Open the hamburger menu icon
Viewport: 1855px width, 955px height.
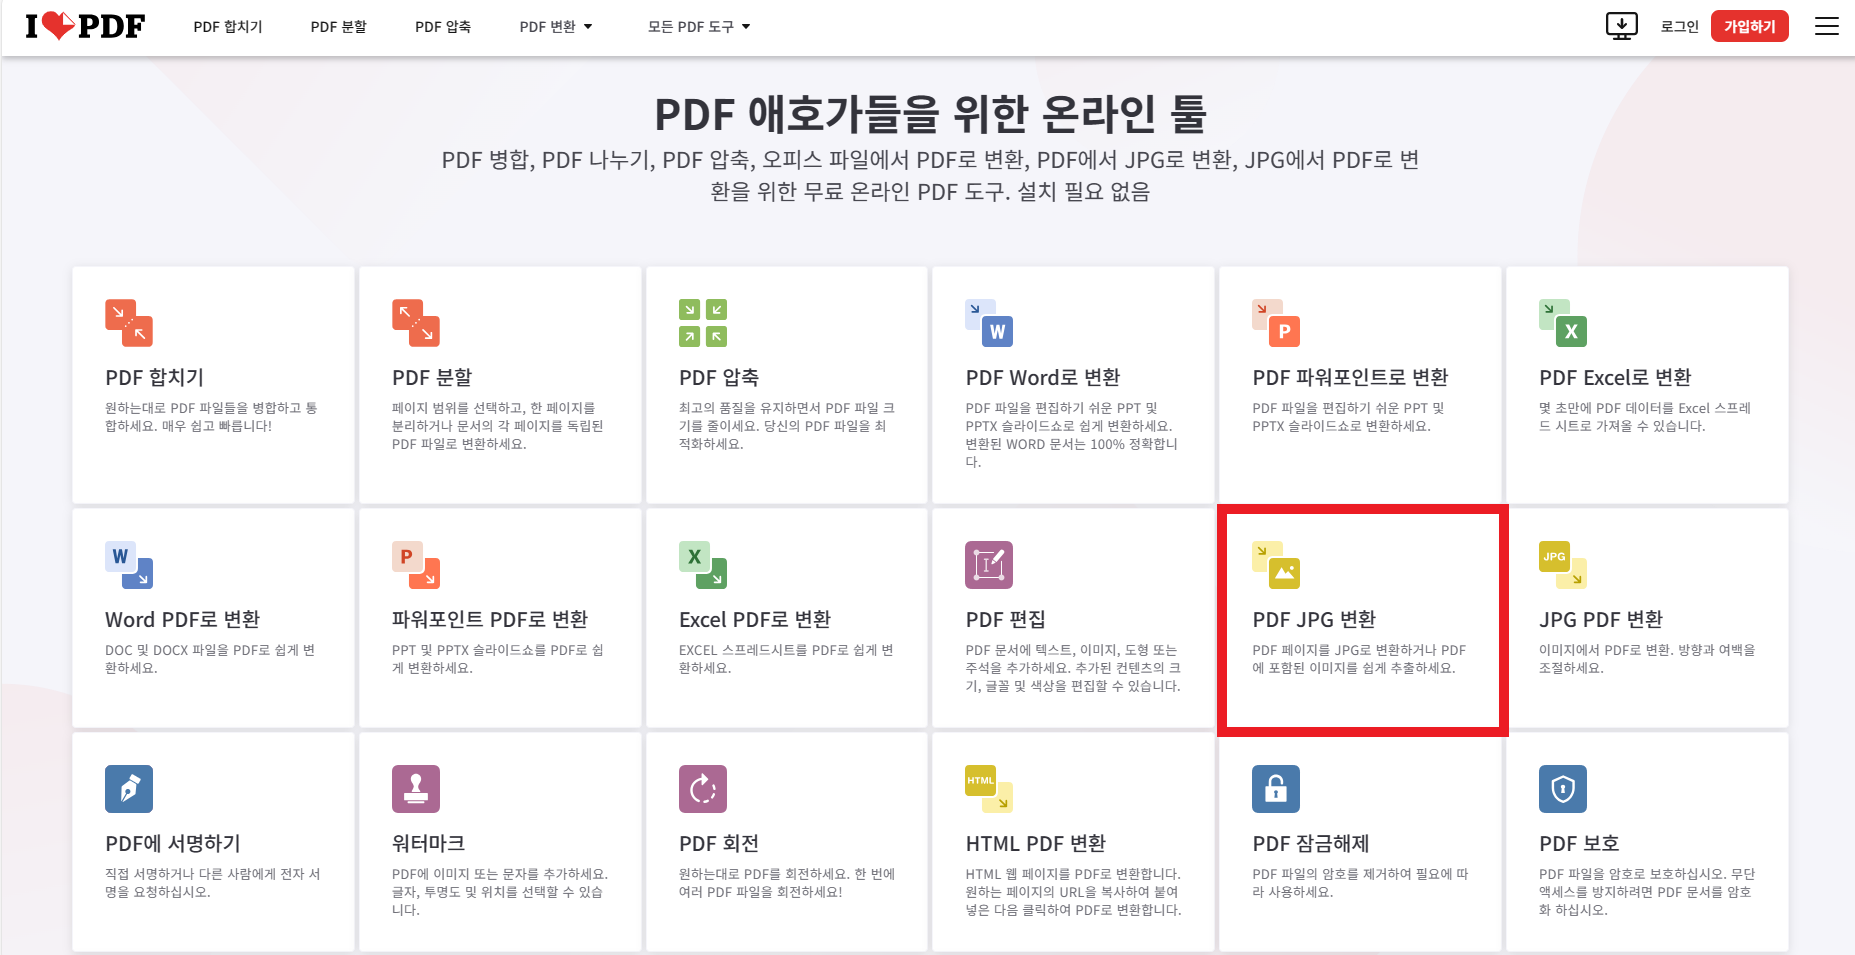1827,27
